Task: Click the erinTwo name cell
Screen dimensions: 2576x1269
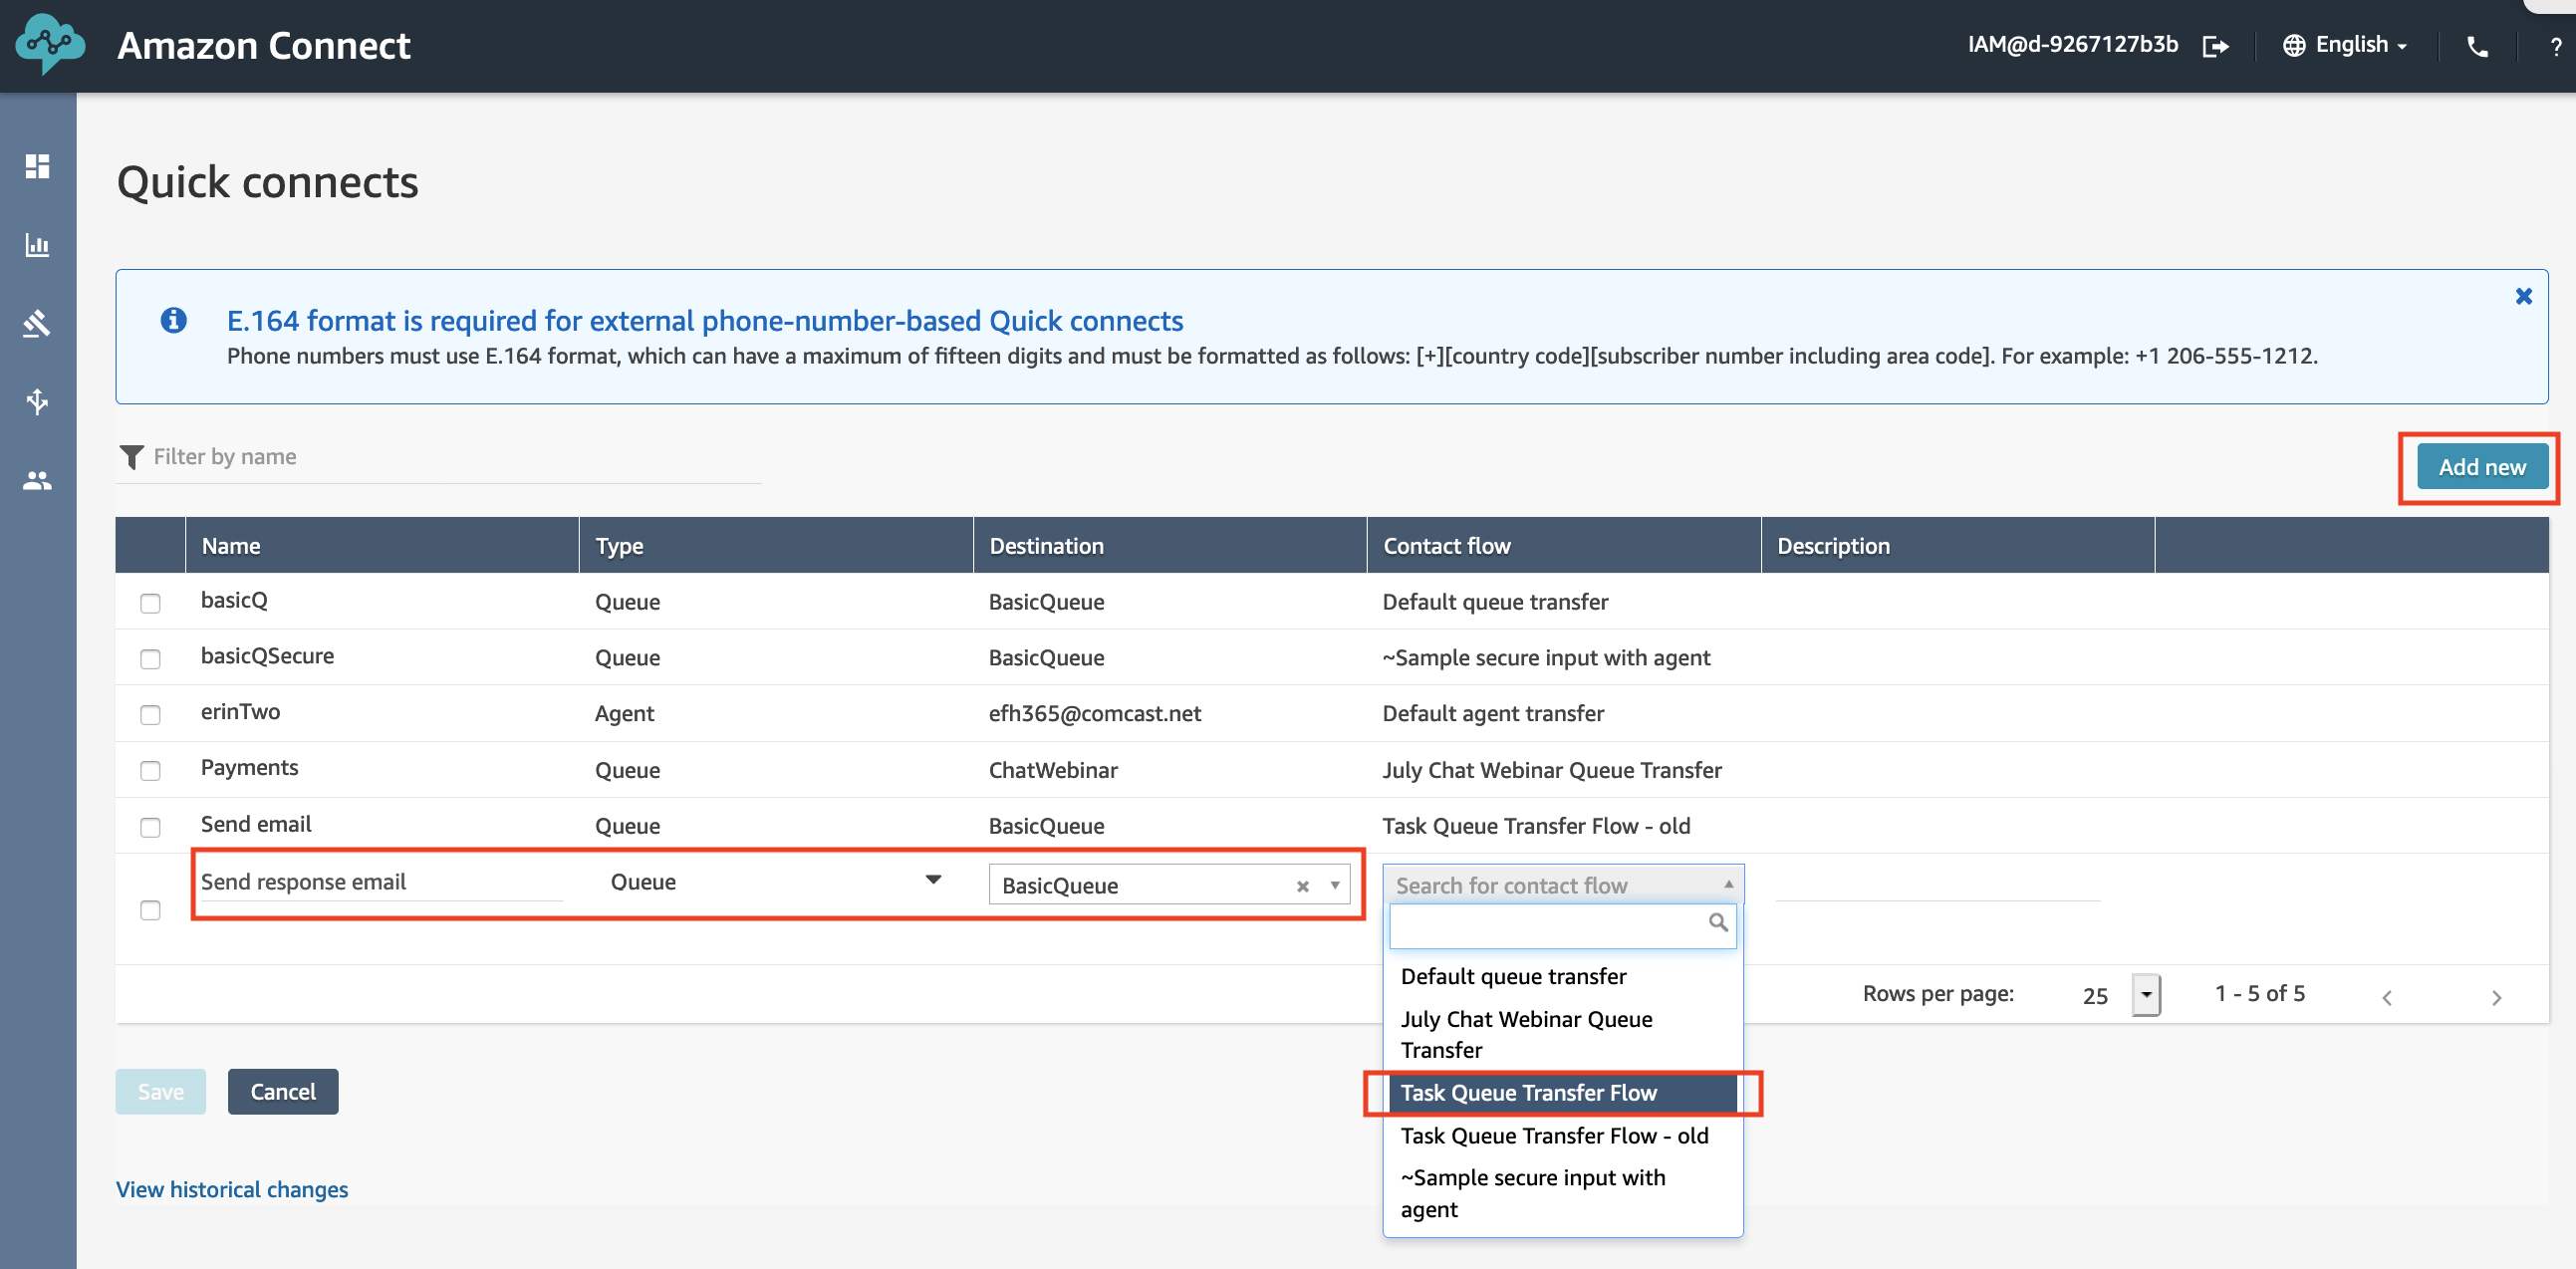Action: click(240, 712)
